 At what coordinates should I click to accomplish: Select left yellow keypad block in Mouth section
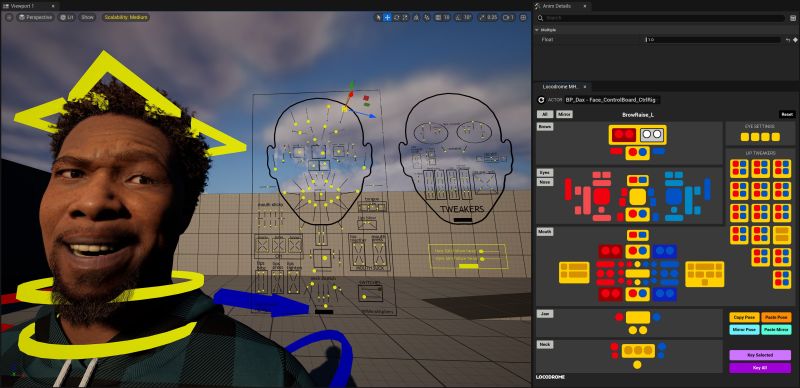pyautogui.click(x=574, y=273)
